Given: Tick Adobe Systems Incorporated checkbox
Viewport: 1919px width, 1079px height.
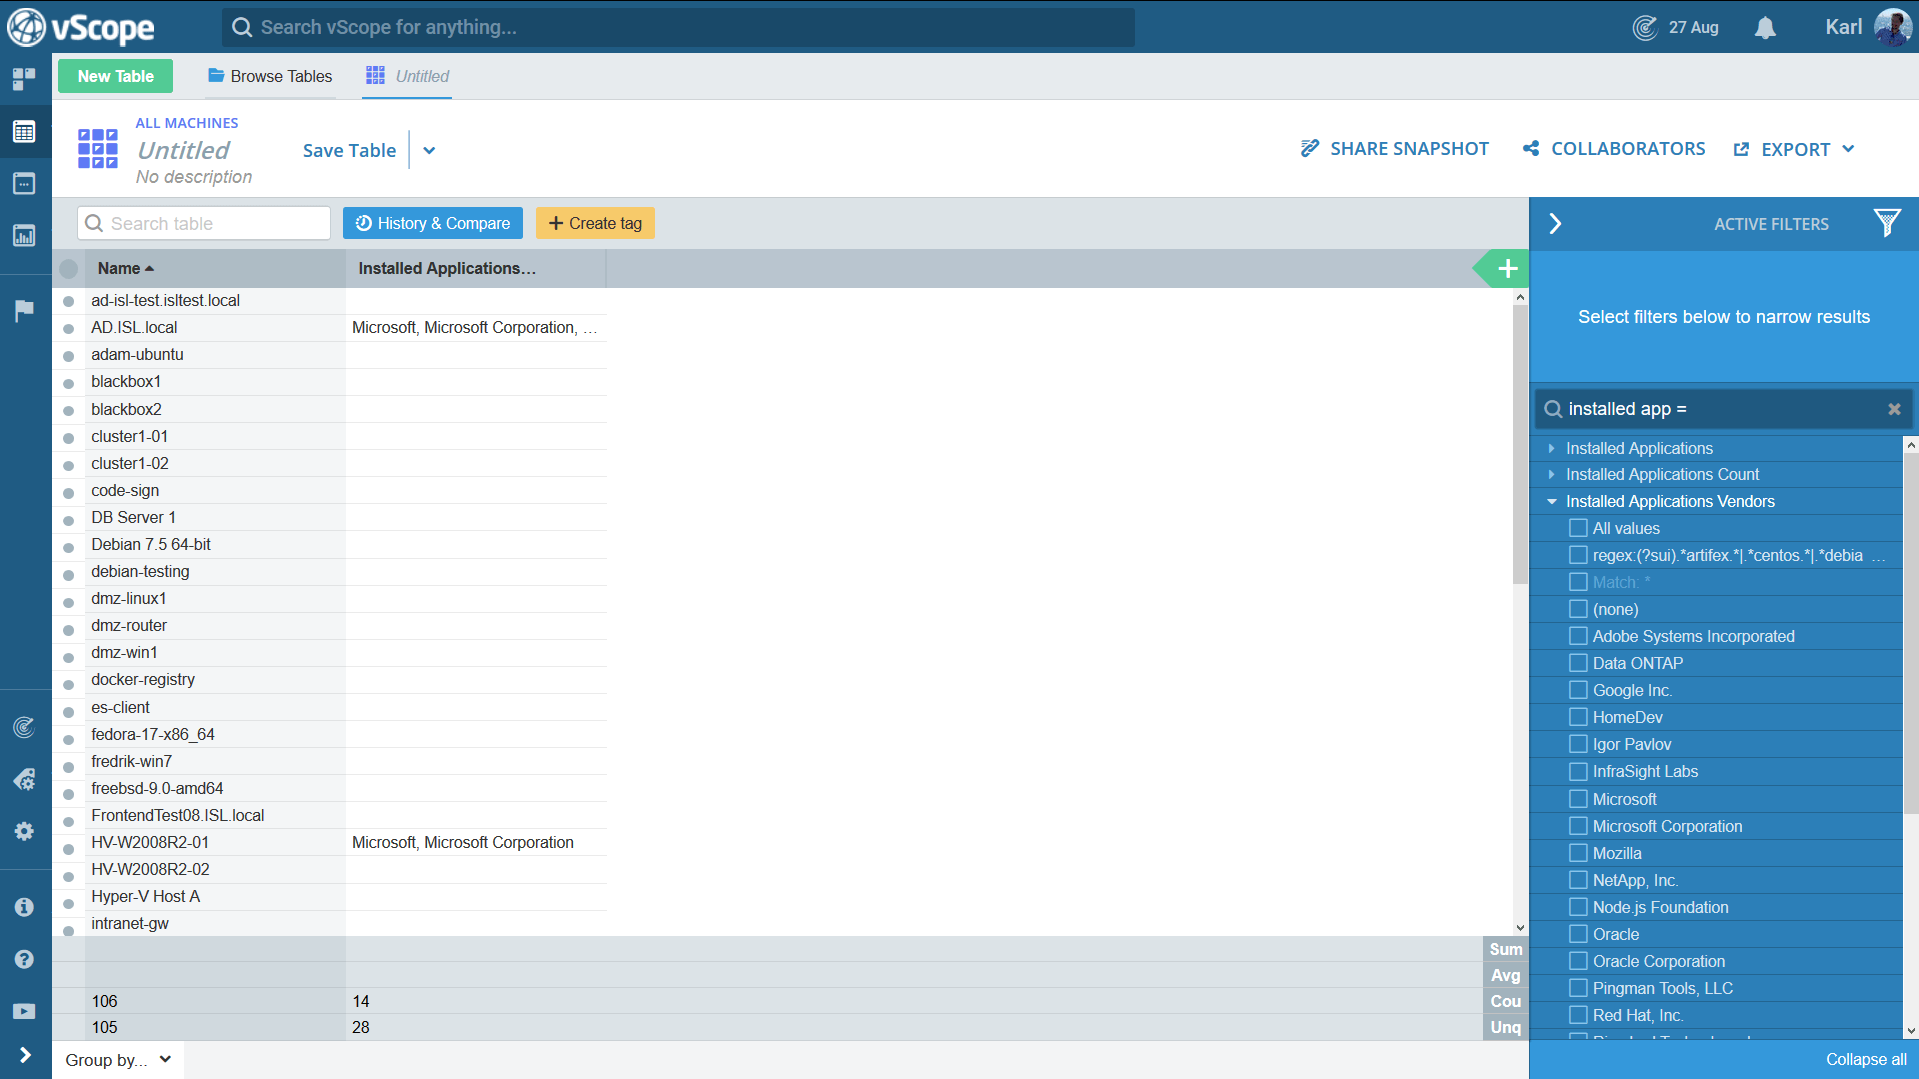Looking at the screenshot, I should point(1578,636).
